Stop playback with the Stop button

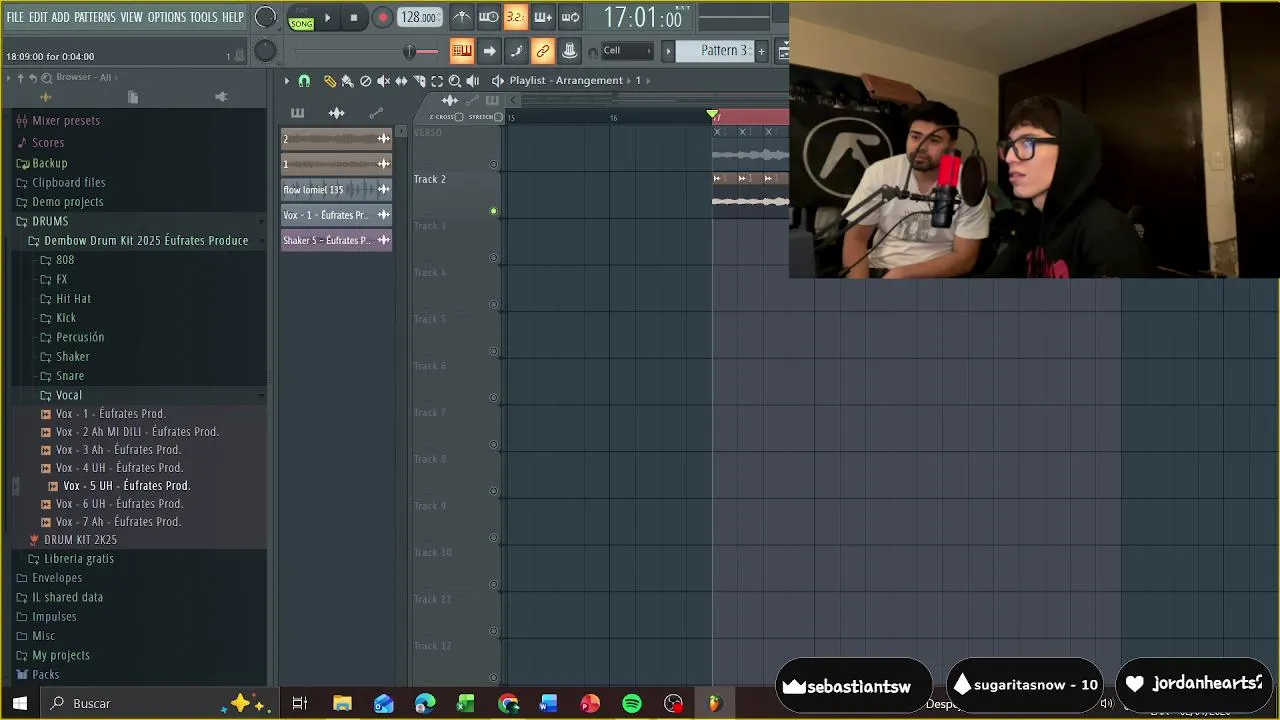click(353, 17)
